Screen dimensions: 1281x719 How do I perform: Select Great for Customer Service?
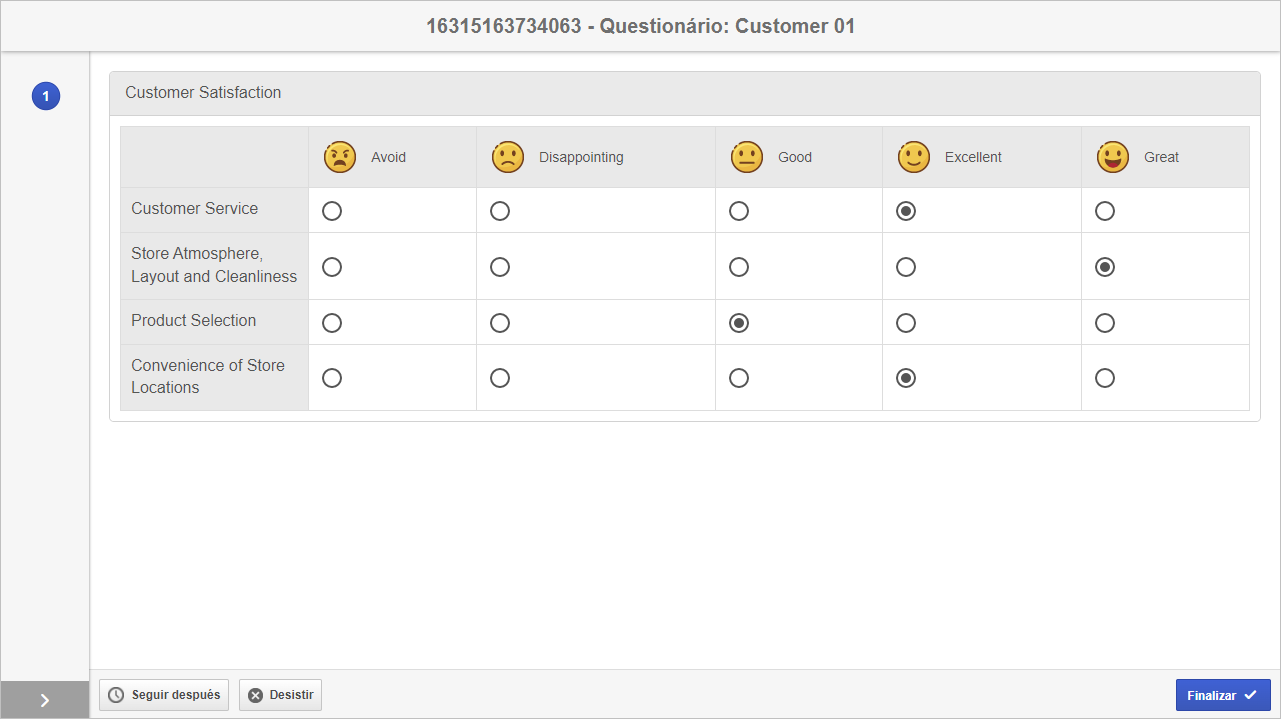coord(1105,211)
